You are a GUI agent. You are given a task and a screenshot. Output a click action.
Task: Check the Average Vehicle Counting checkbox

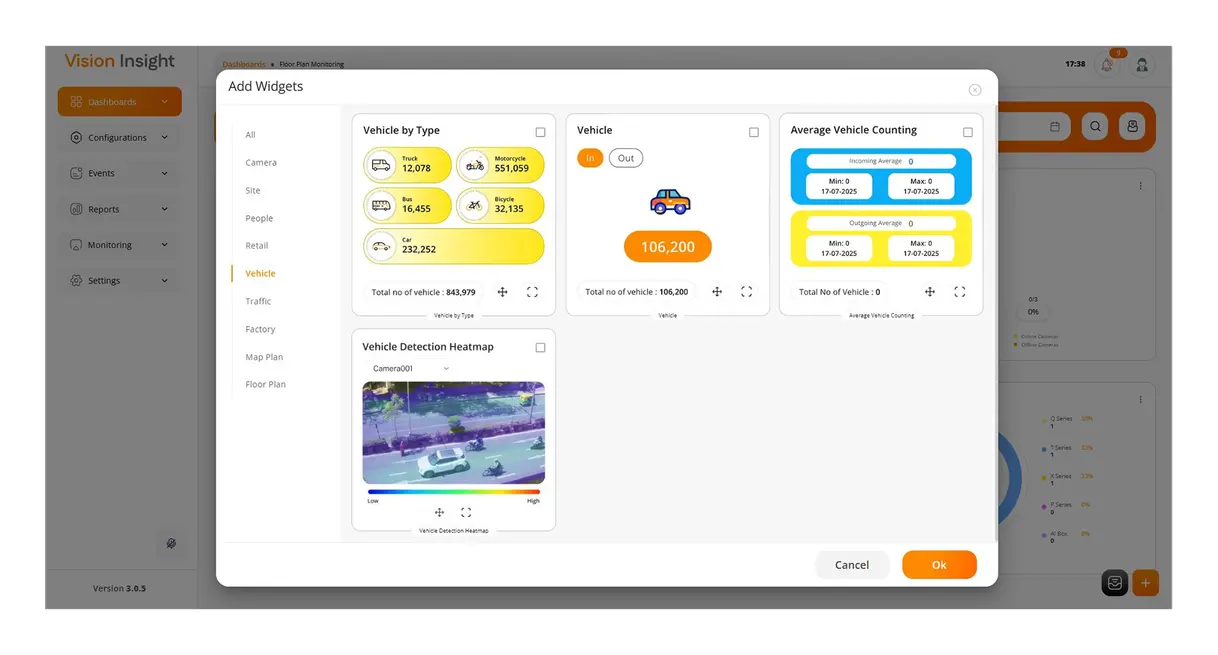pyautogui.click(x=968, y=132)
